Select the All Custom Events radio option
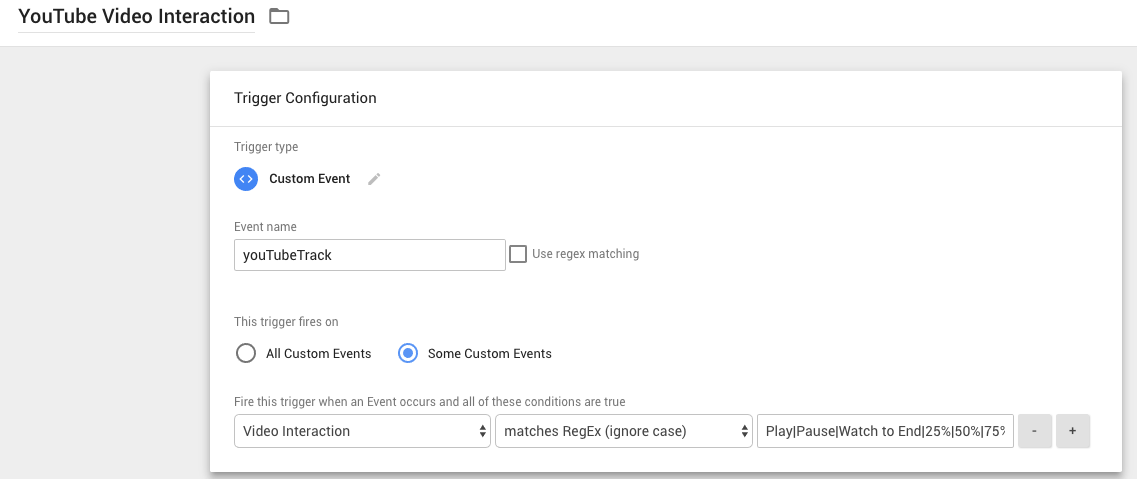 click(246, 353)
